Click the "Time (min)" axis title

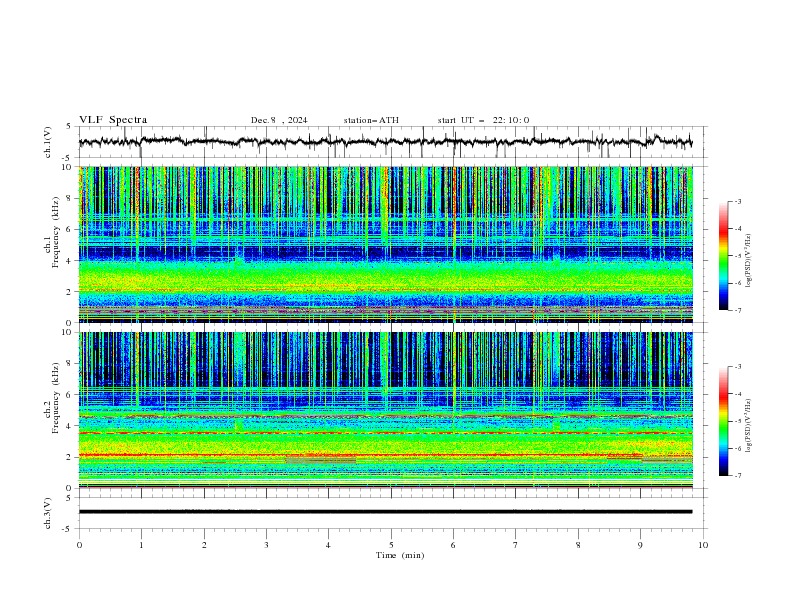point(400,555)
